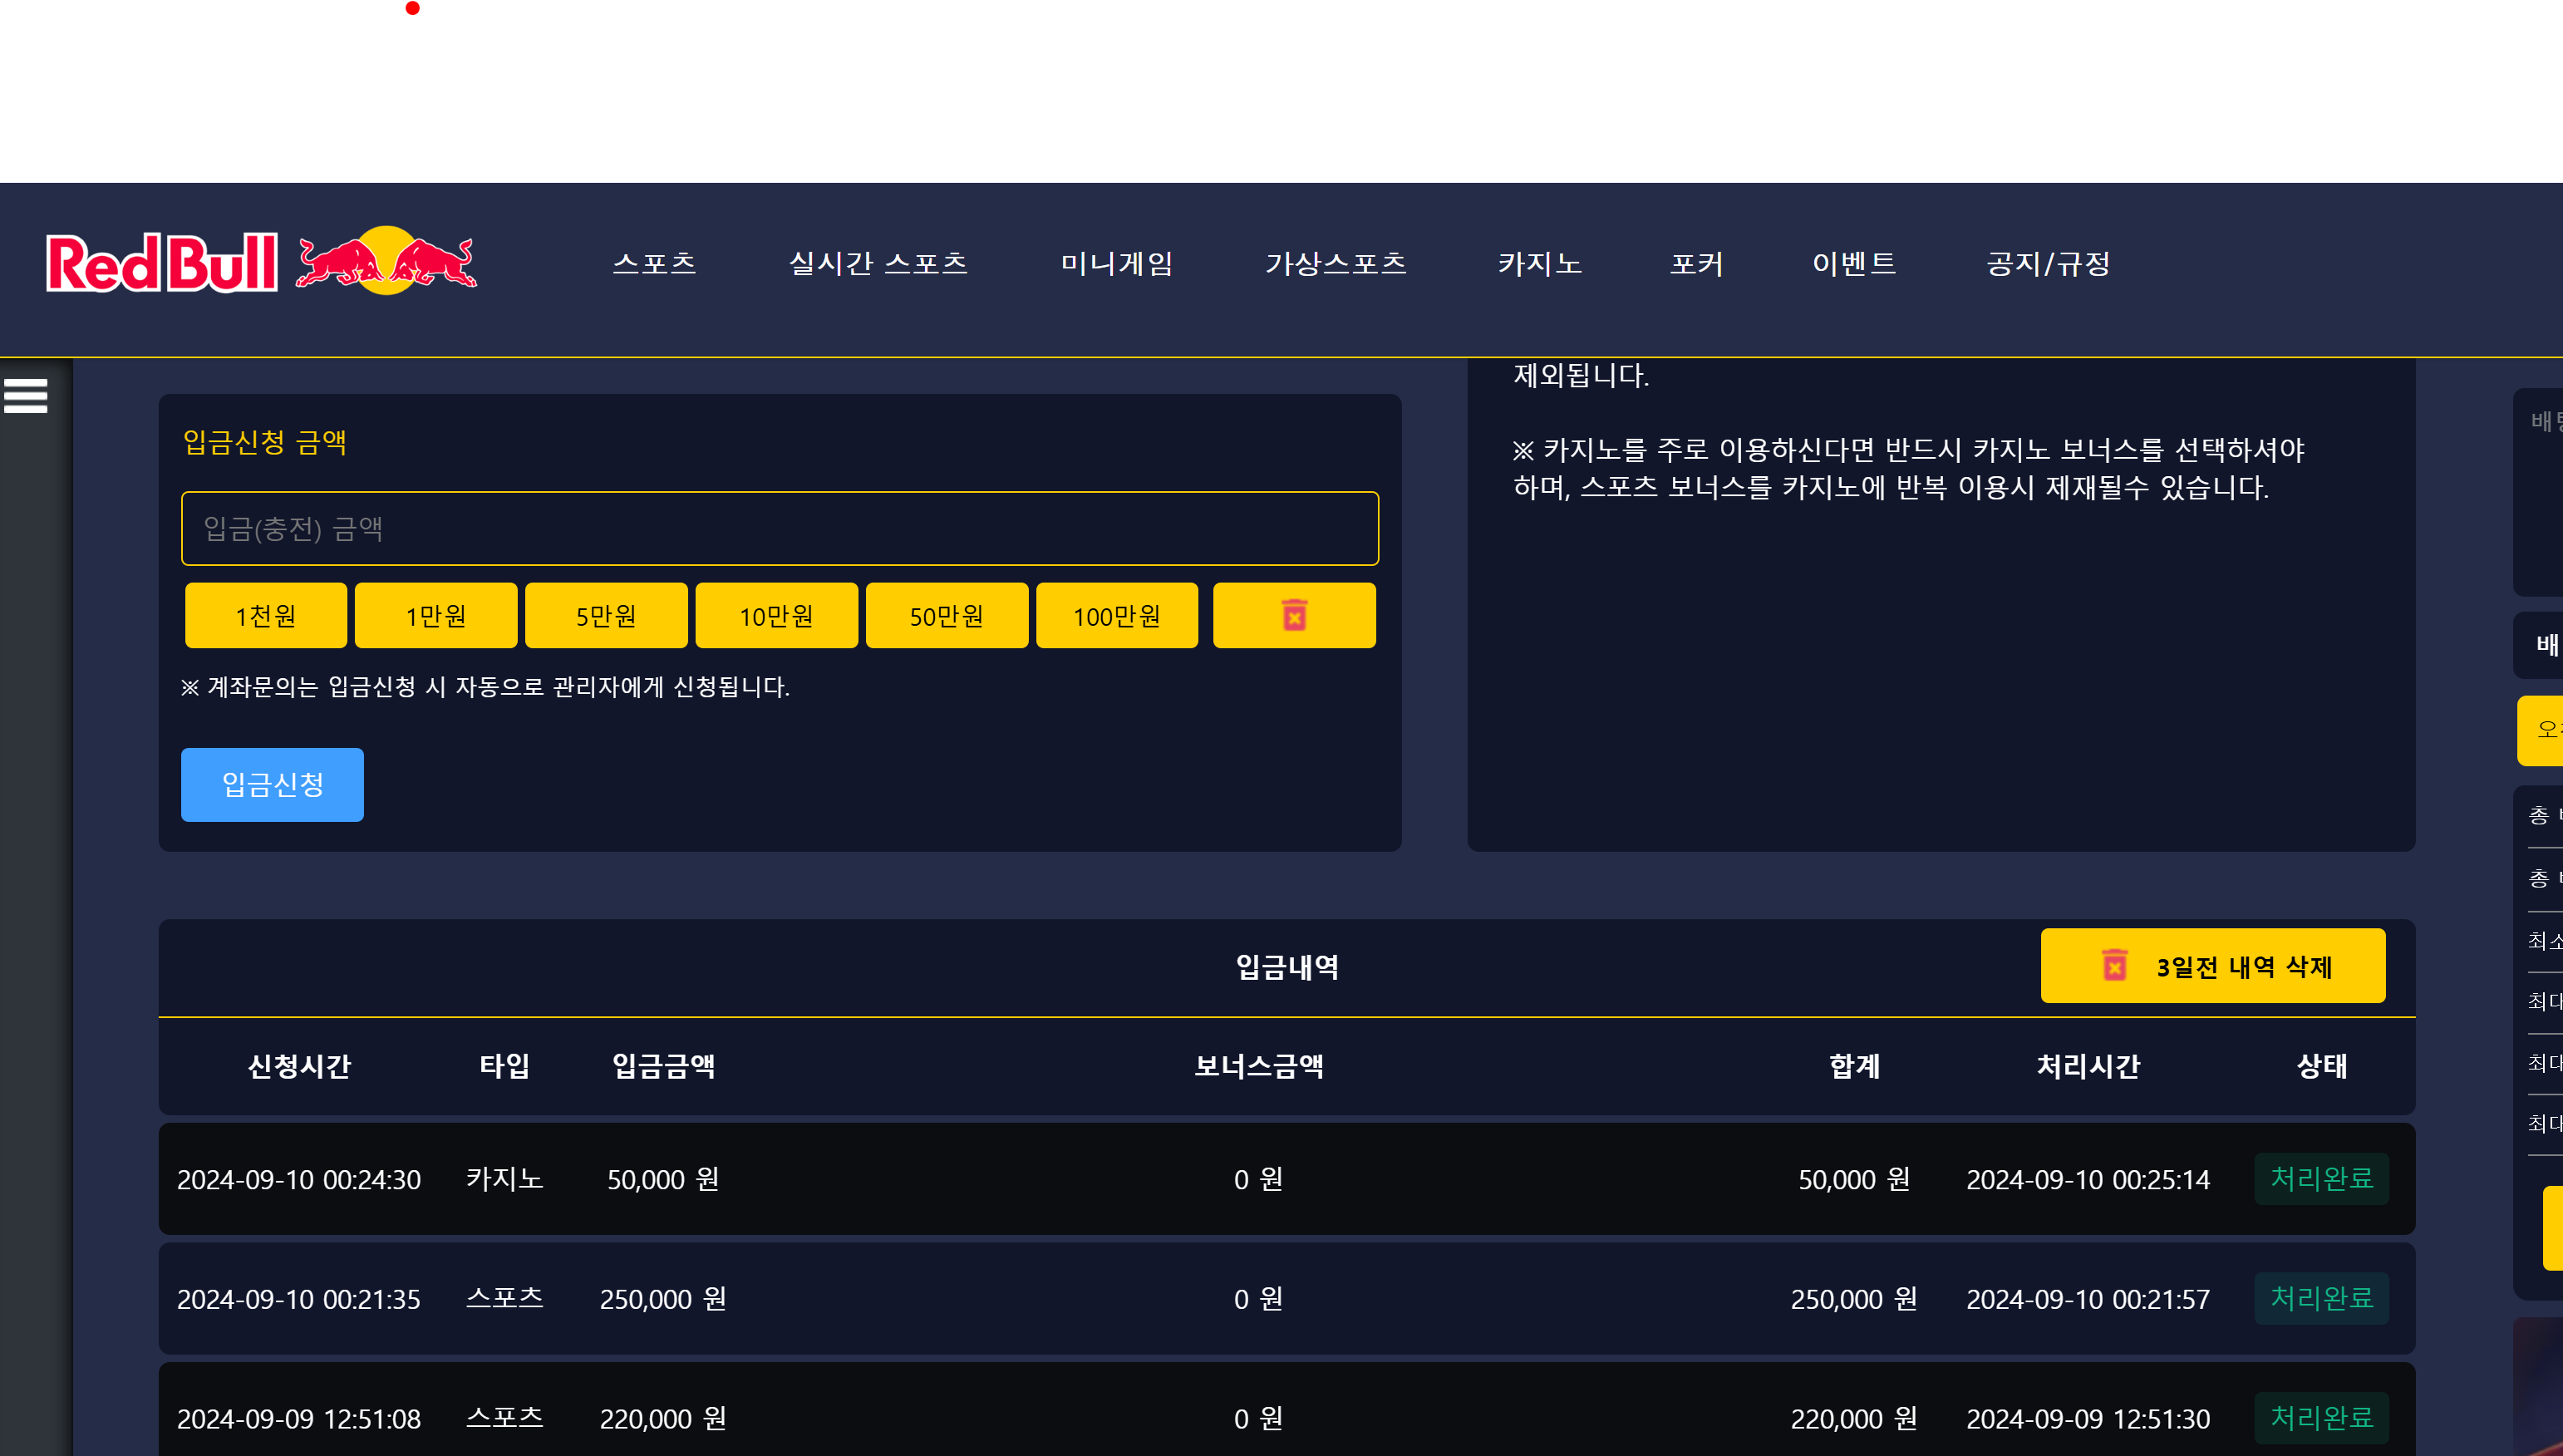Open 공지/규정 page
The height and width of the screenshot is (1456, 2563).
[x=2047, y=263]
